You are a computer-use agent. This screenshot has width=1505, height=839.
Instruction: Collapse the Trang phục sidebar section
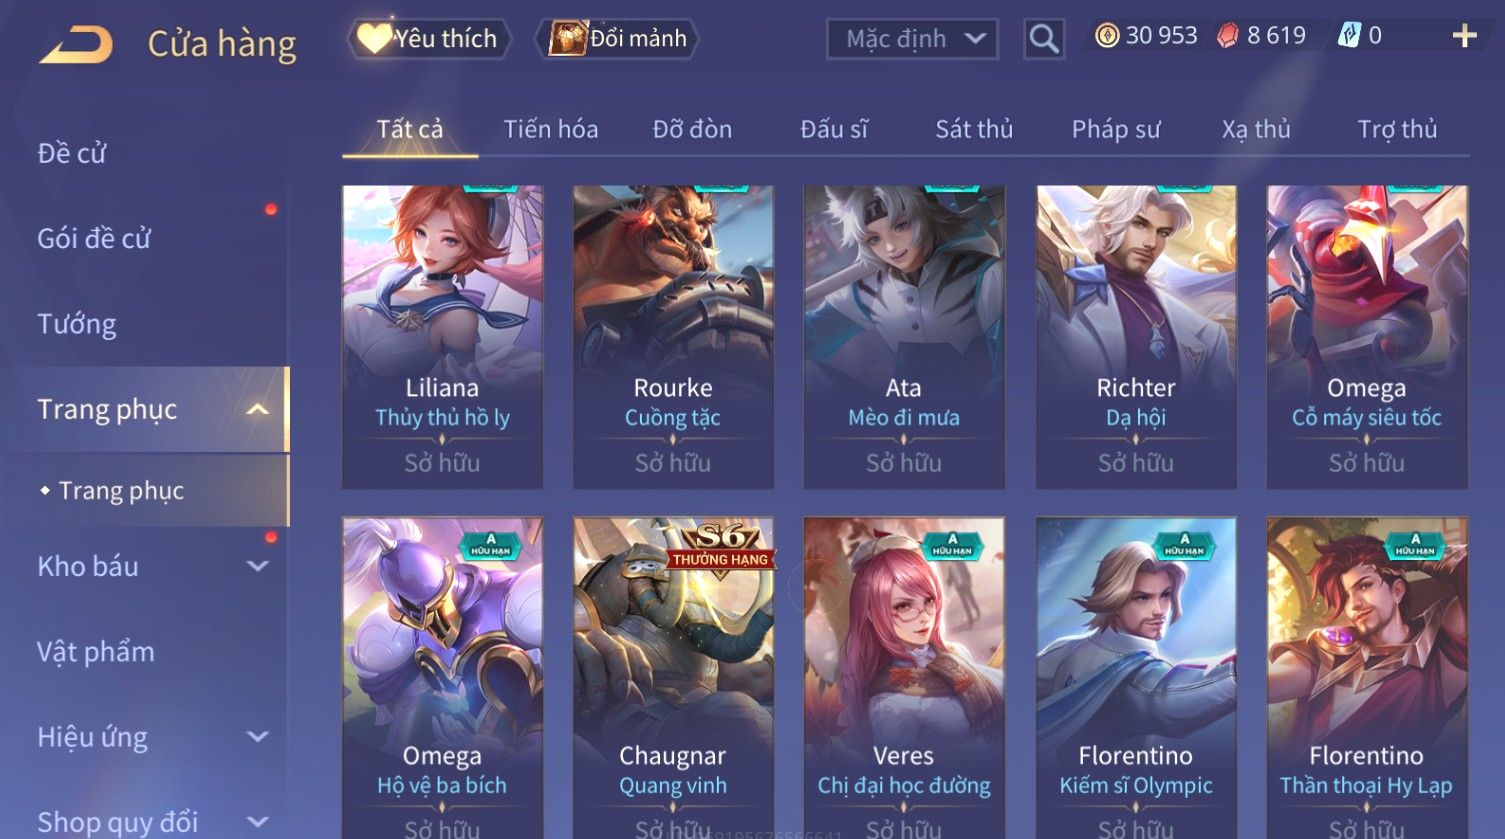point(258,410)
